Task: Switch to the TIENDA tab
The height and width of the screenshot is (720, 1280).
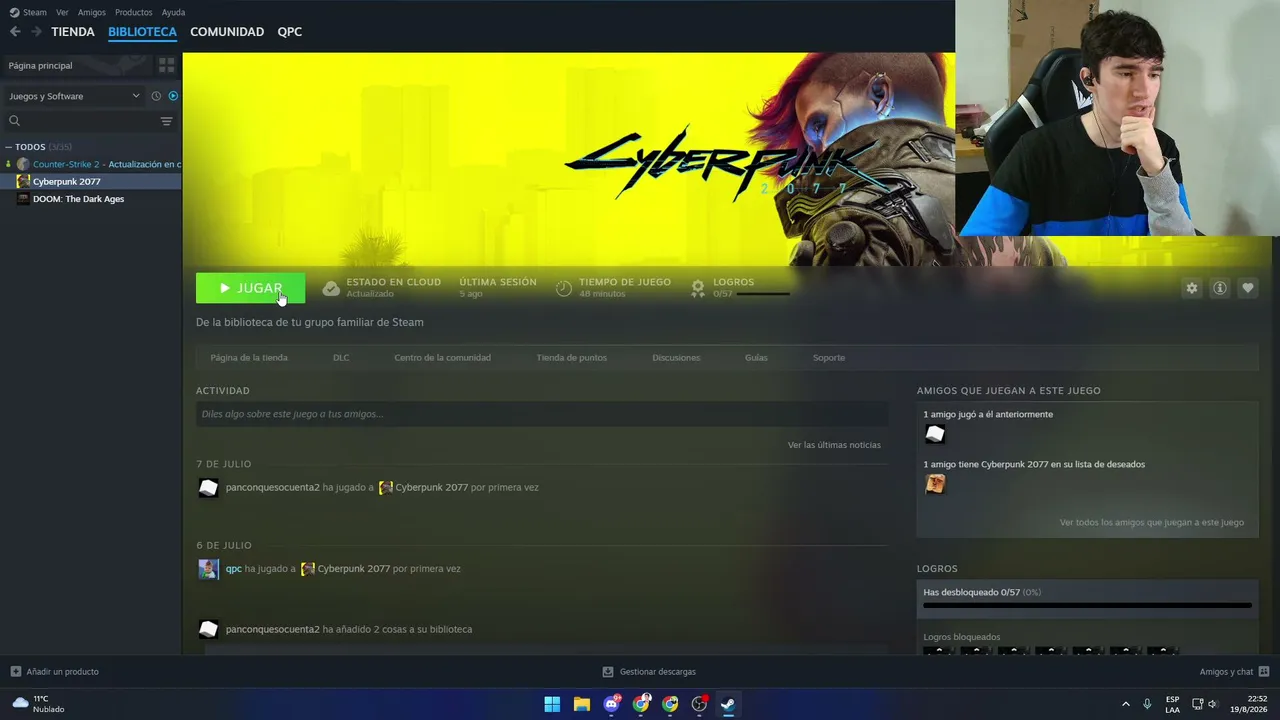Action: tap(73, 32)
